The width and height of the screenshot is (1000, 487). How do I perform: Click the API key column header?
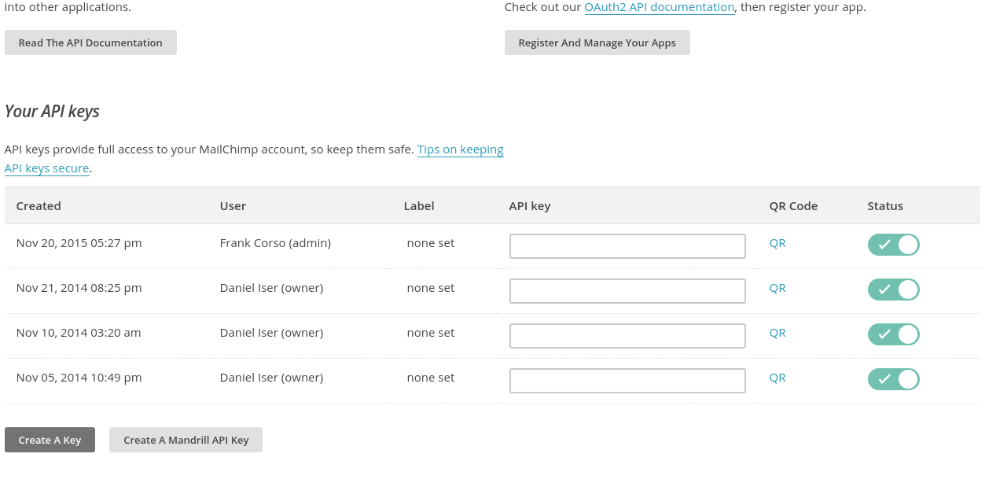tap(529, 206)
